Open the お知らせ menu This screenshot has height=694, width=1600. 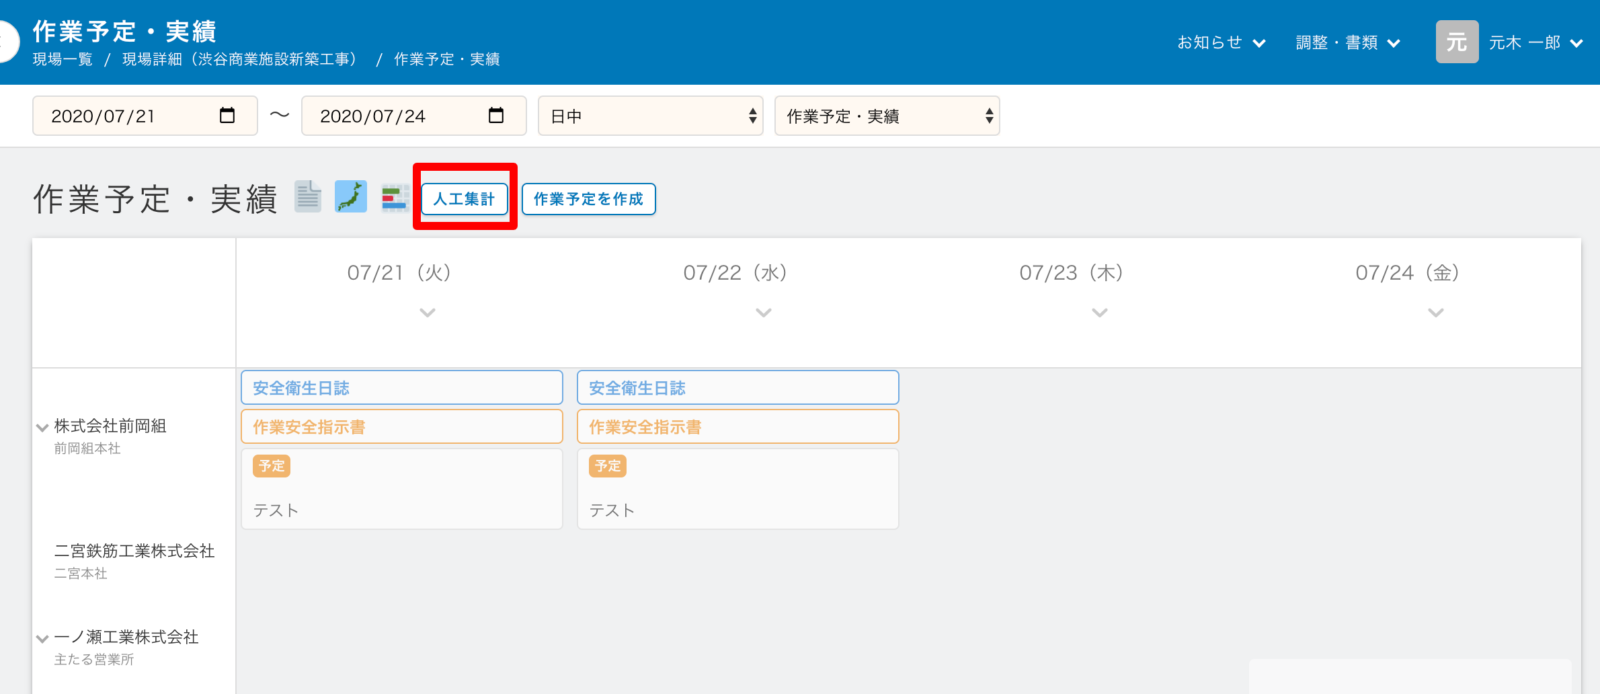tap(1221, 42)
